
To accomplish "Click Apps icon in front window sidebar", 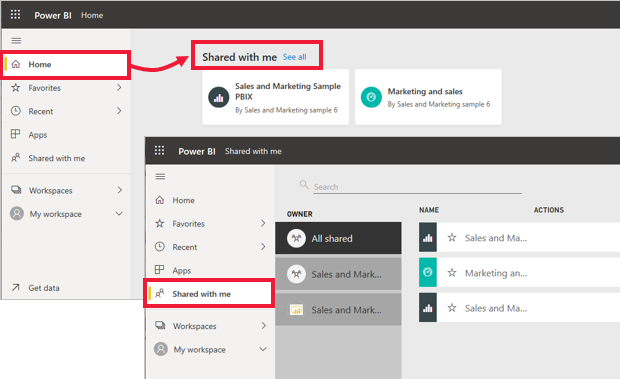I will tap(159, 270).
